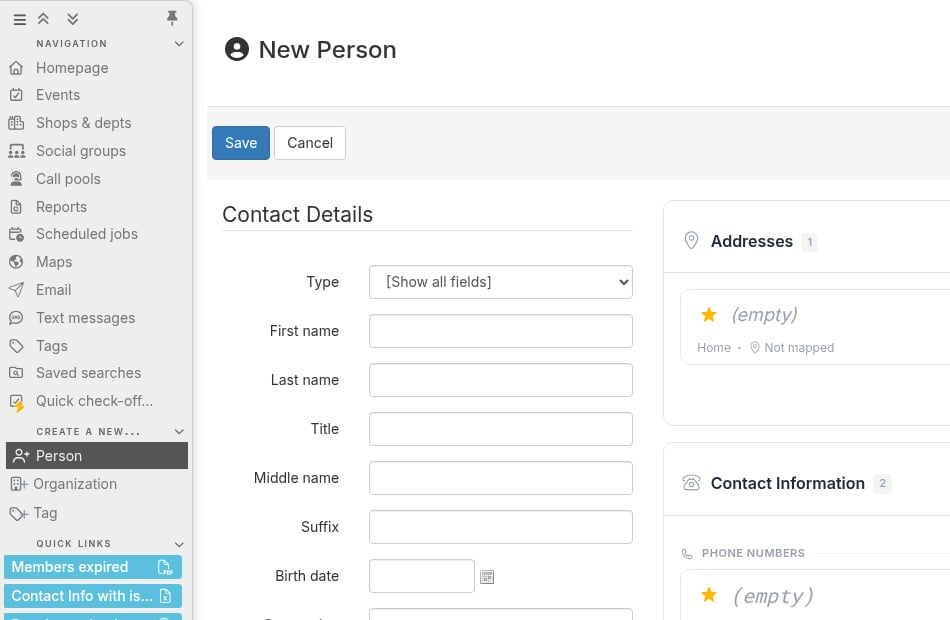Screen dimensions: 950x620
Task: Collapse all sidebar sections with double up chevron
Action: pos(43,19)
